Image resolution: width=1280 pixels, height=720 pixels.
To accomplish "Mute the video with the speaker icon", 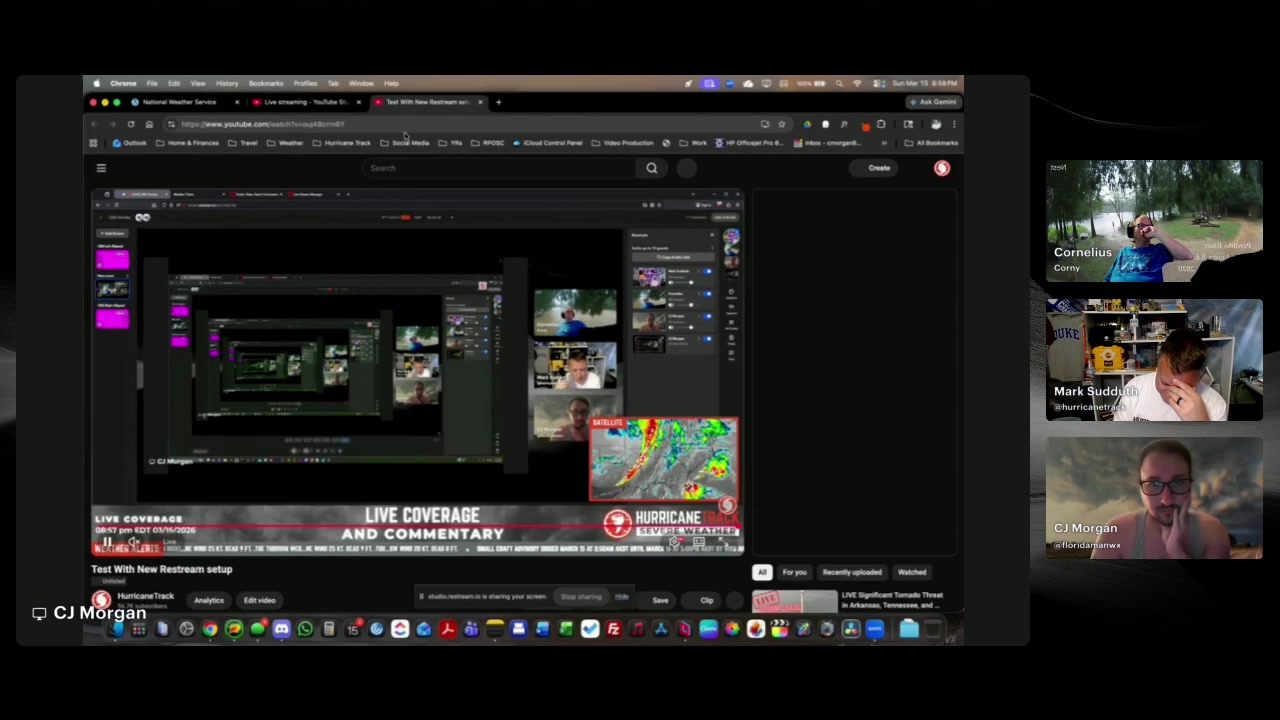I will pyautogui.click(x=133, y=542).
